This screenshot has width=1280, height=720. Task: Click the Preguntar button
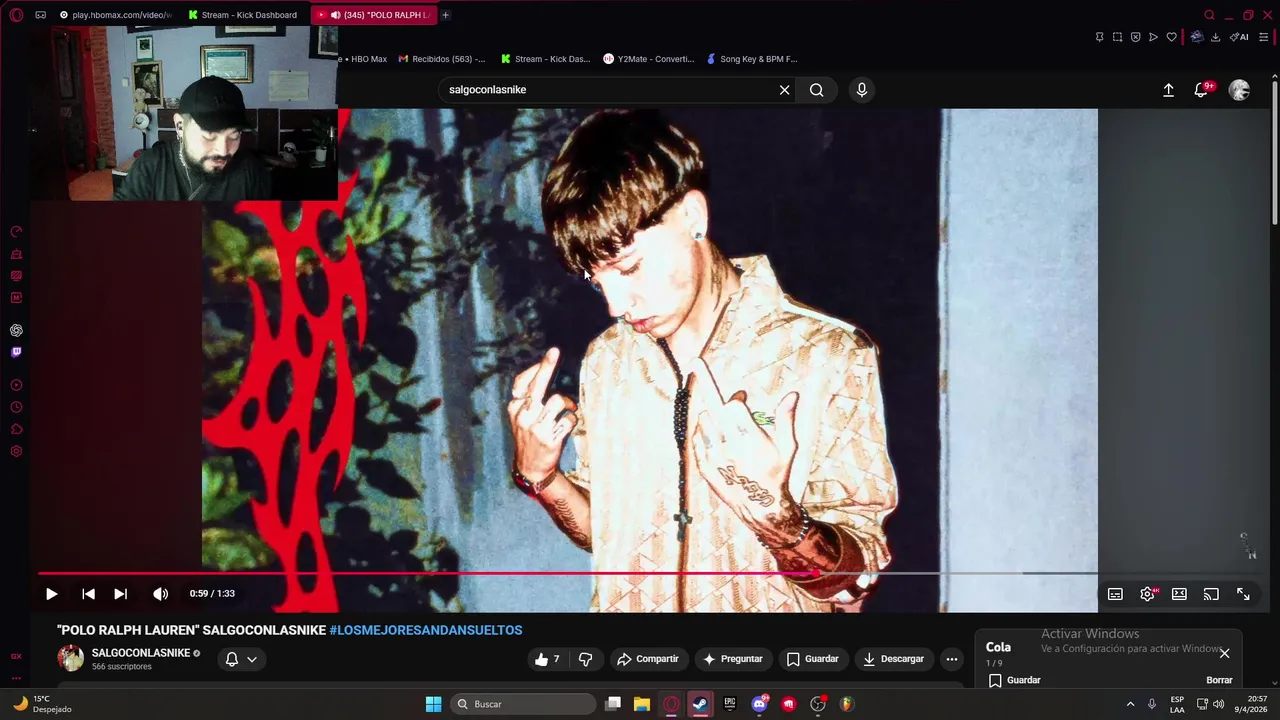(x=732, y=659)
